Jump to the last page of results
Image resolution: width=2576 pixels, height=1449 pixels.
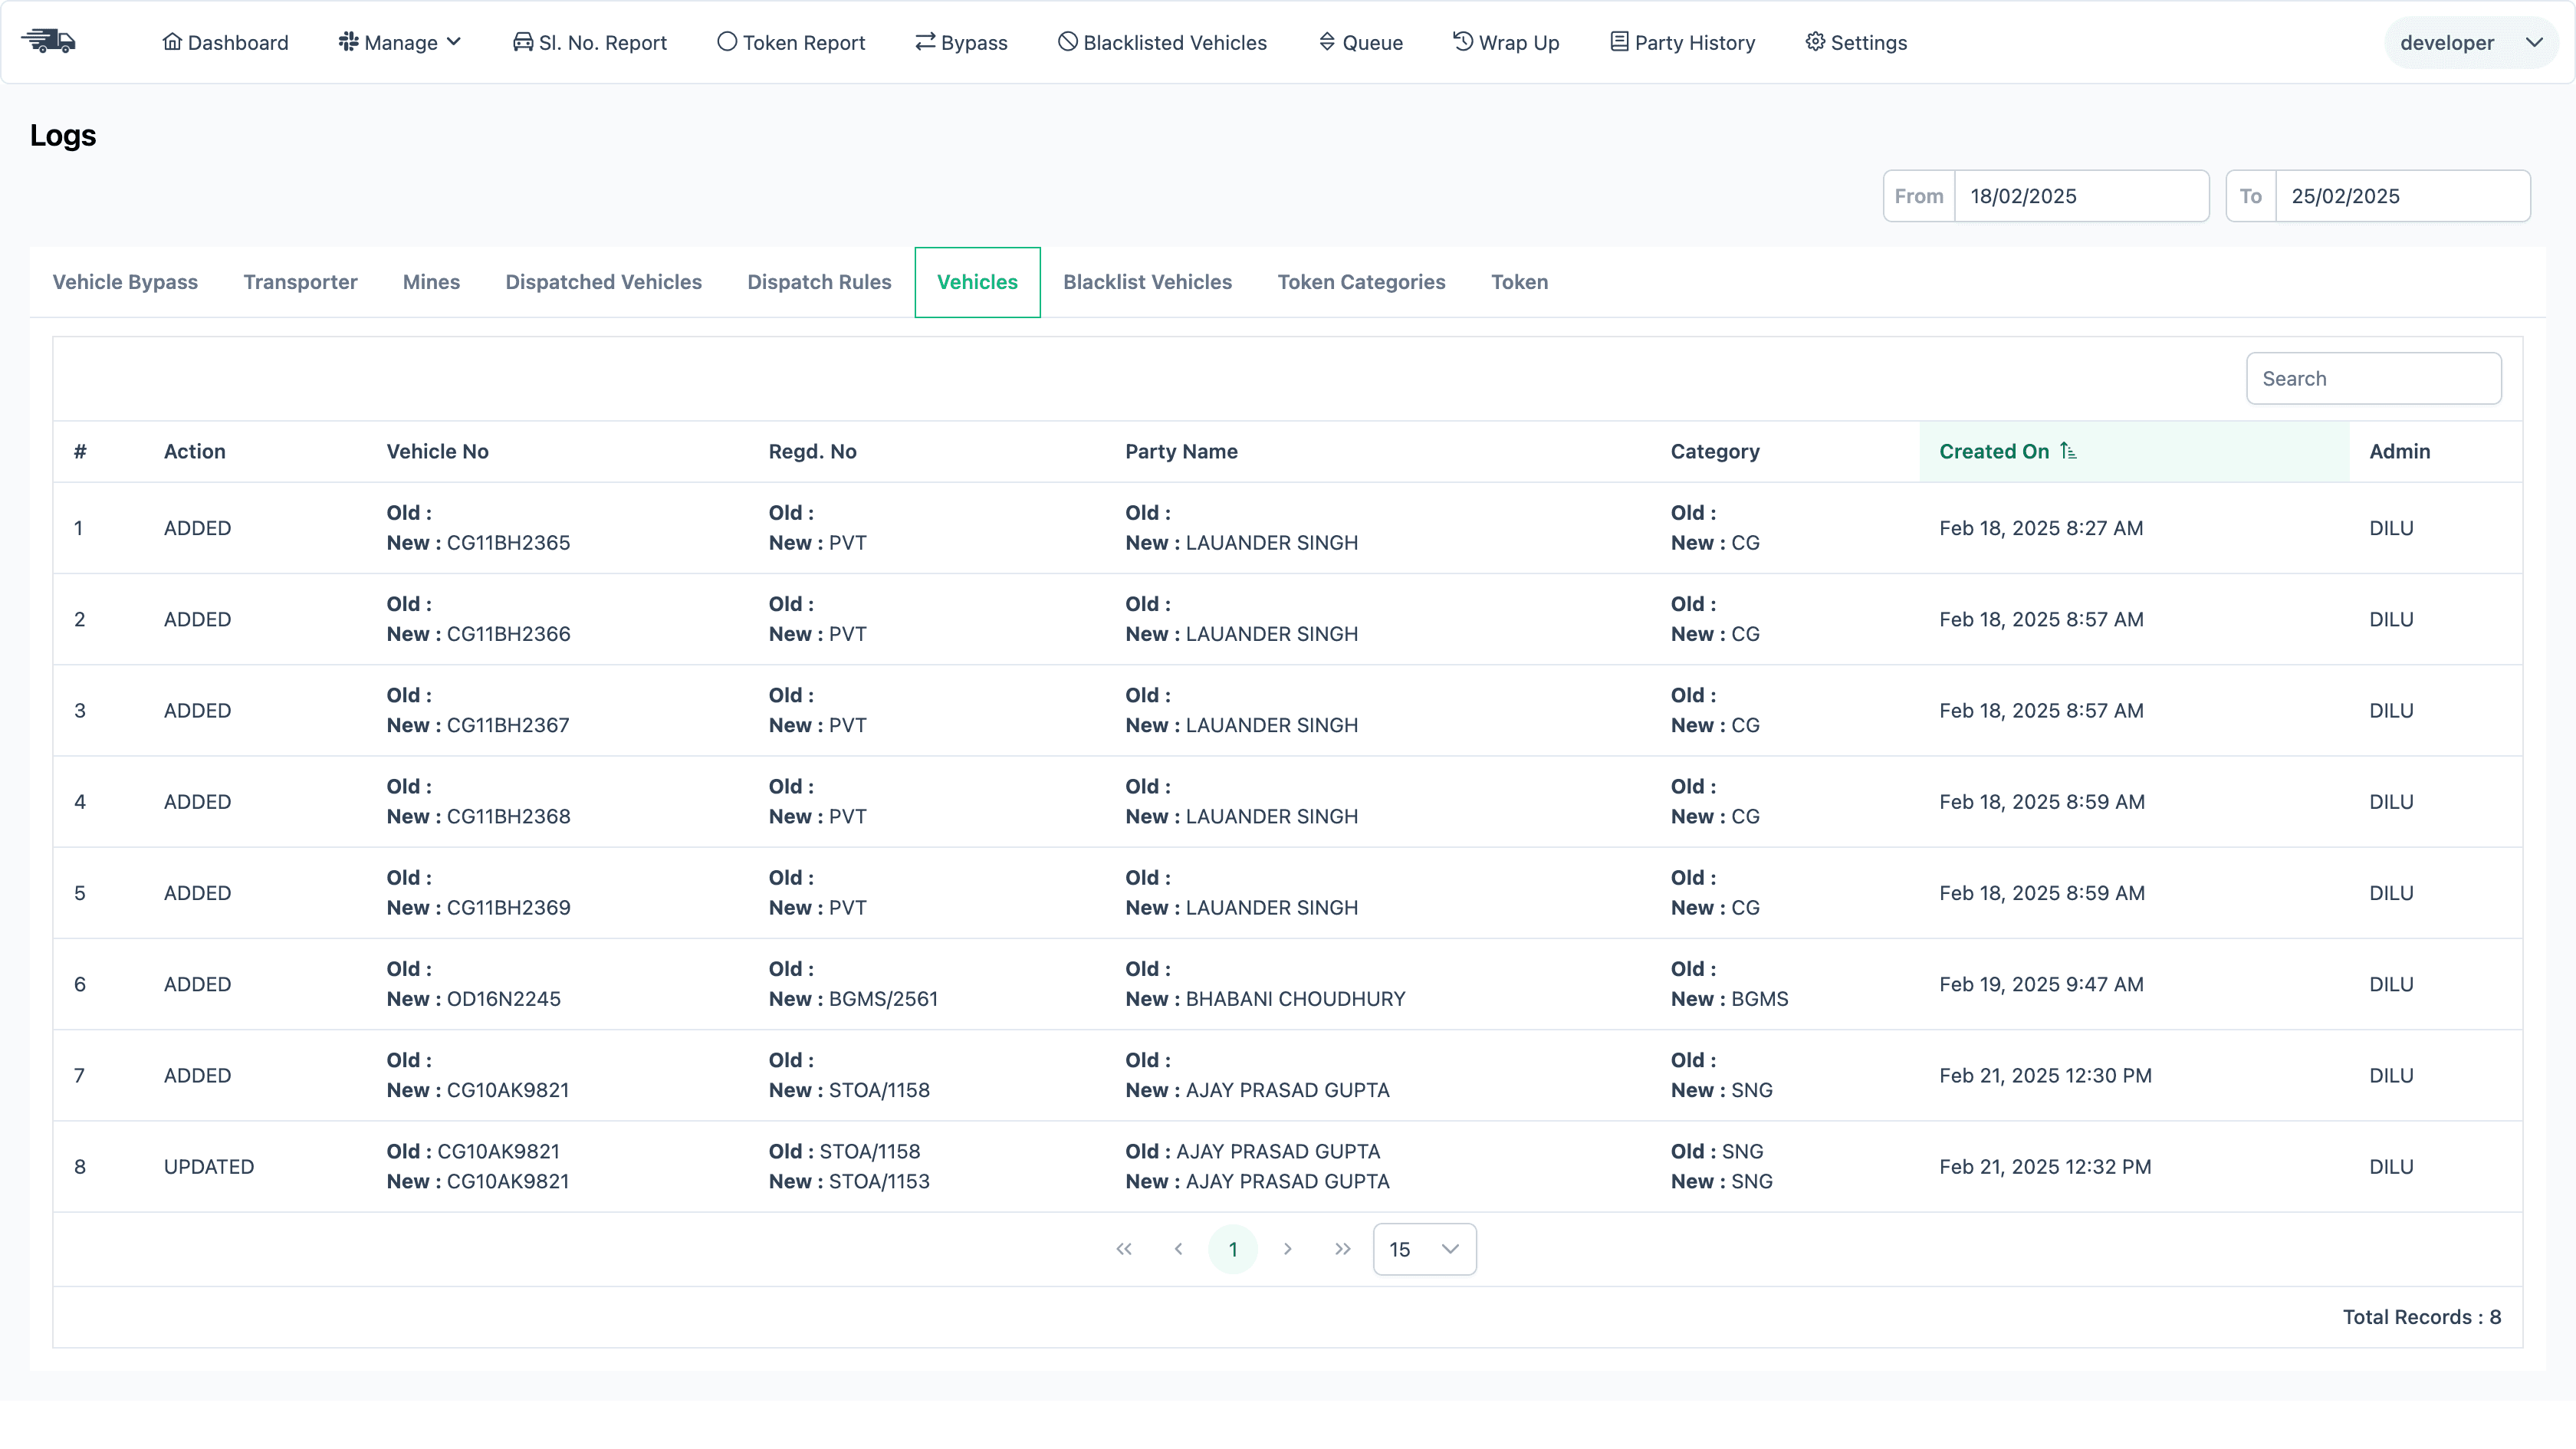1342,1248
